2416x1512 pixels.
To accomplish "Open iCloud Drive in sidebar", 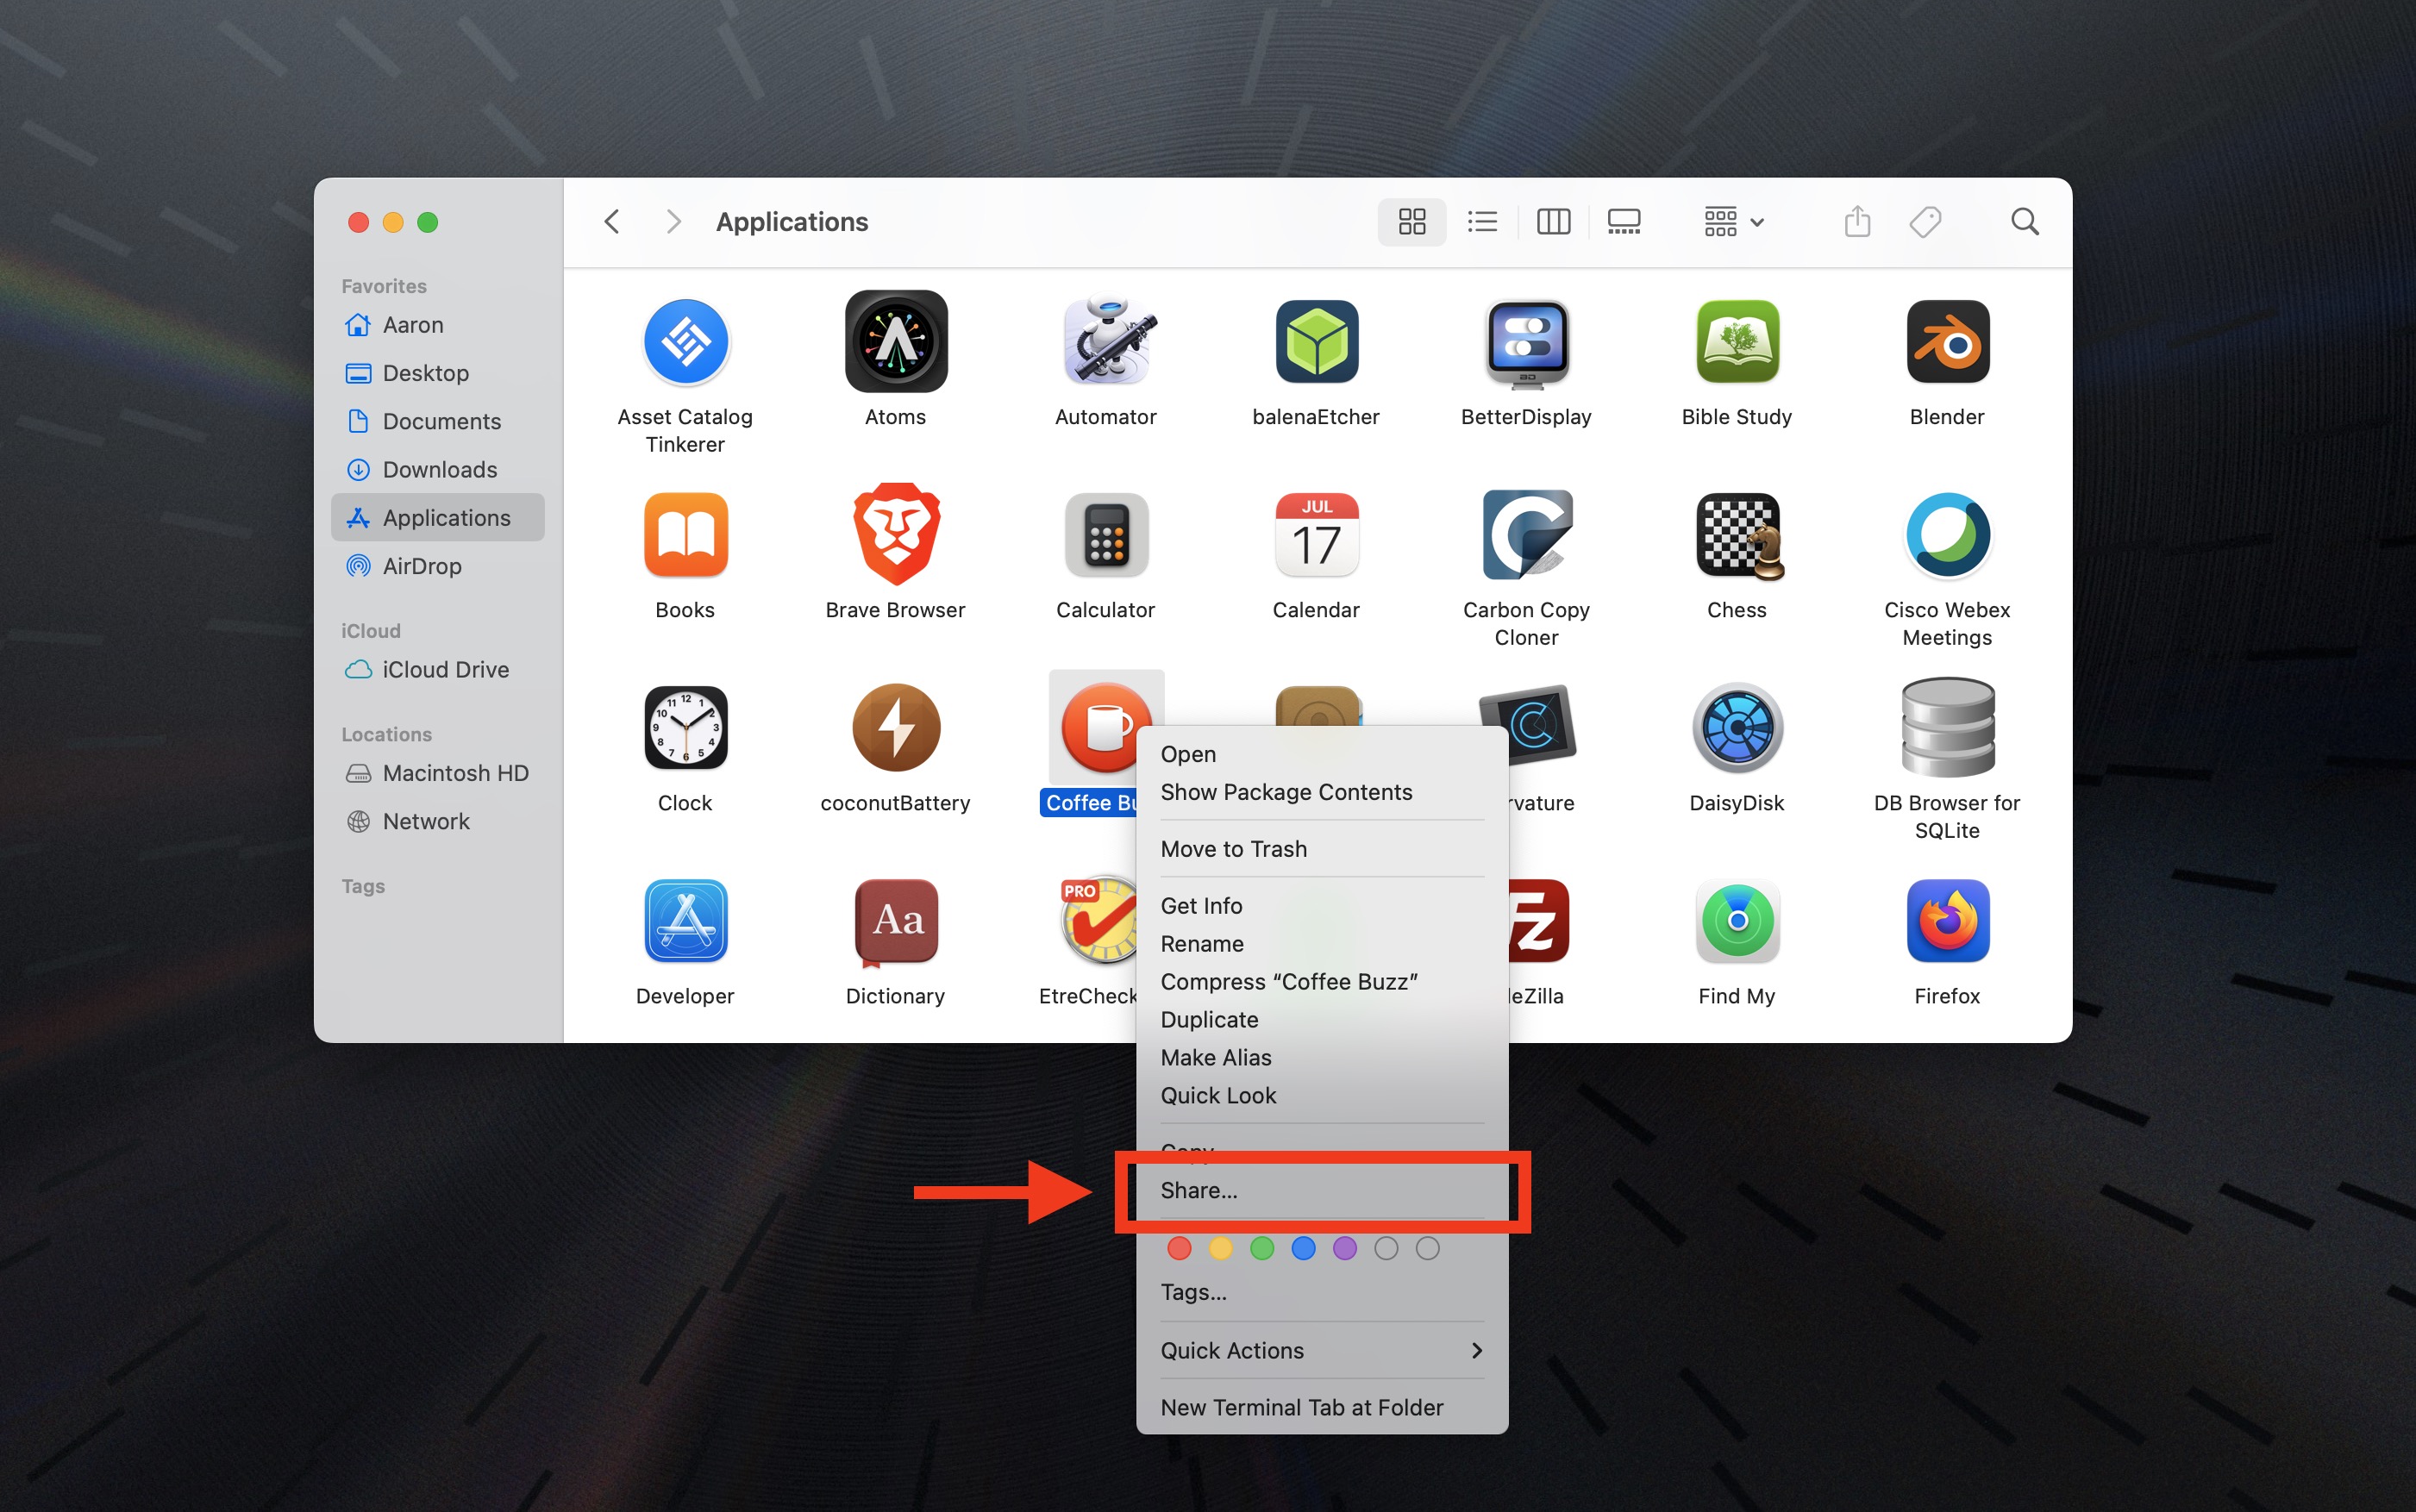I will (x=445, y=669).
